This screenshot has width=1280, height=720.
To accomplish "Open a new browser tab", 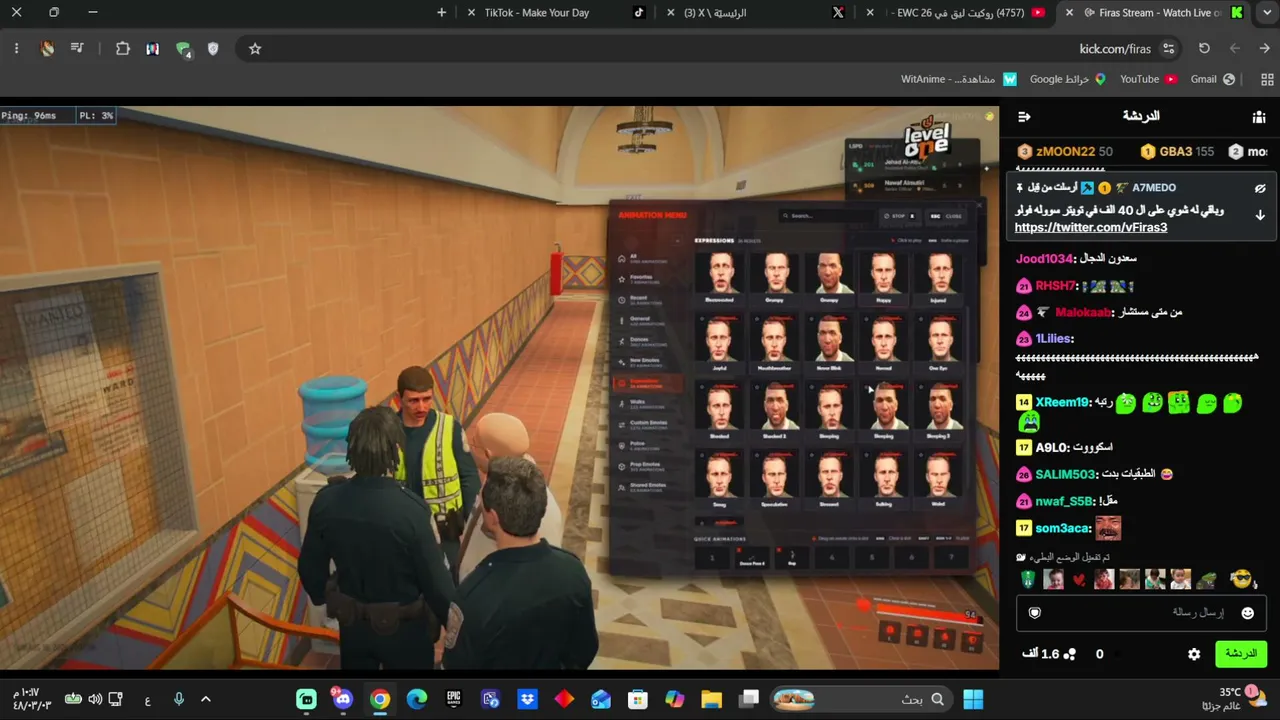I will pos(442,13).
